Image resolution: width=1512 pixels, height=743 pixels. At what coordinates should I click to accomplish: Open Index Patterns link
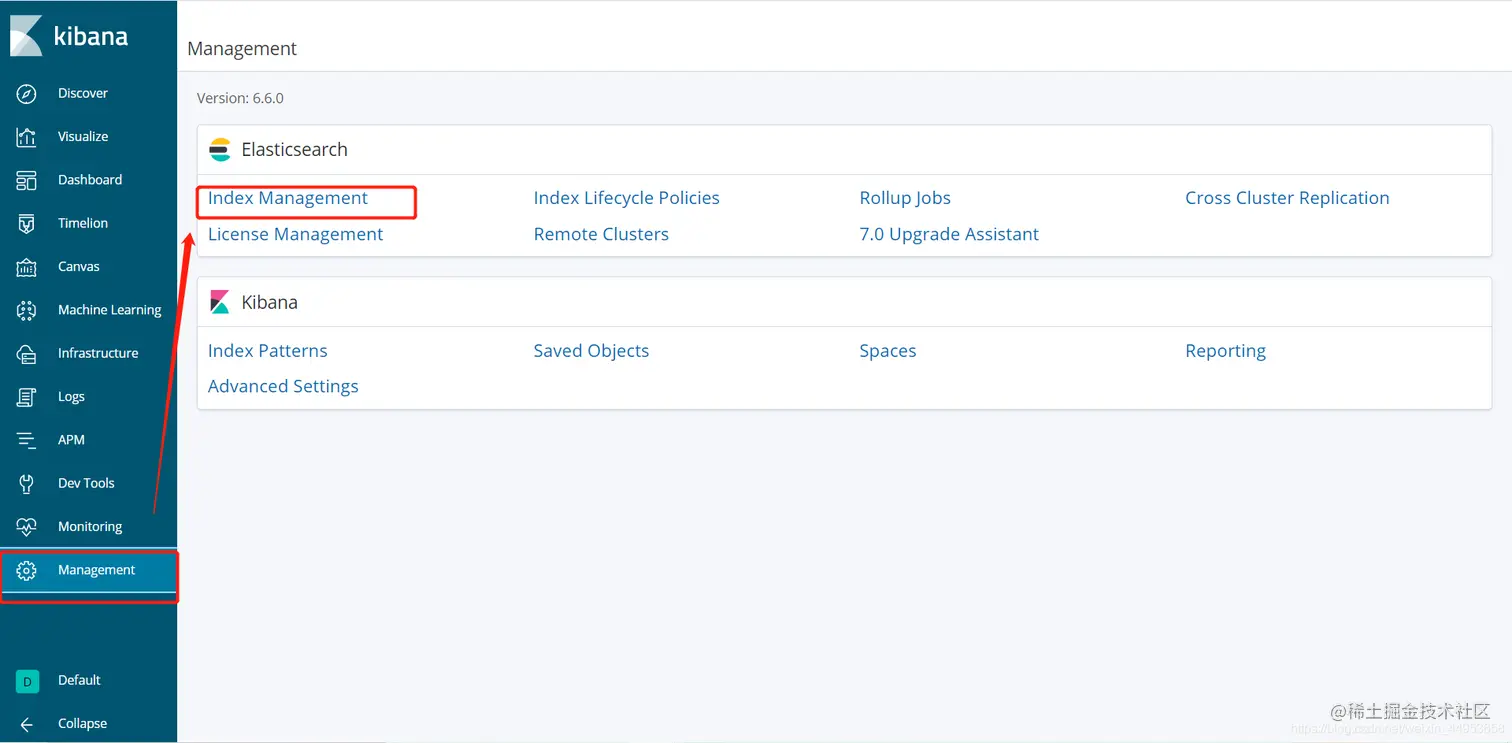tap(267, 351)
